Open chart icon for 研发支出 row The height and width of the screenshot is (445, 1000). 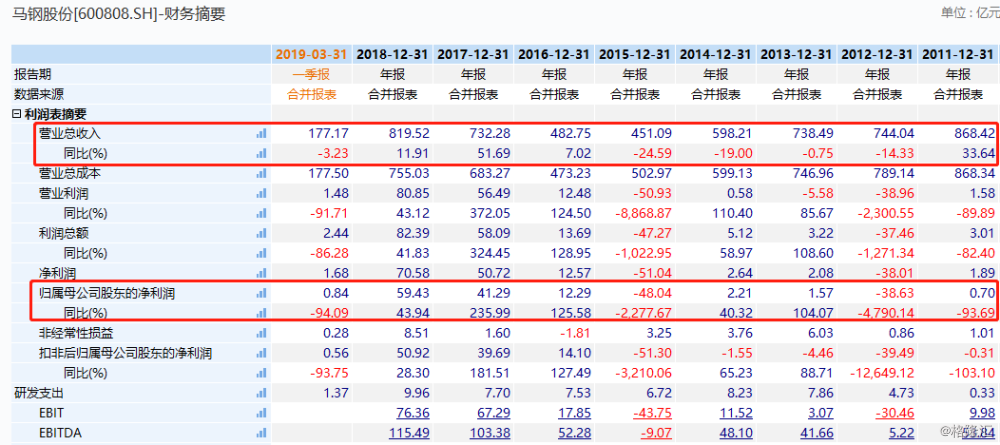tap(261, 393)
